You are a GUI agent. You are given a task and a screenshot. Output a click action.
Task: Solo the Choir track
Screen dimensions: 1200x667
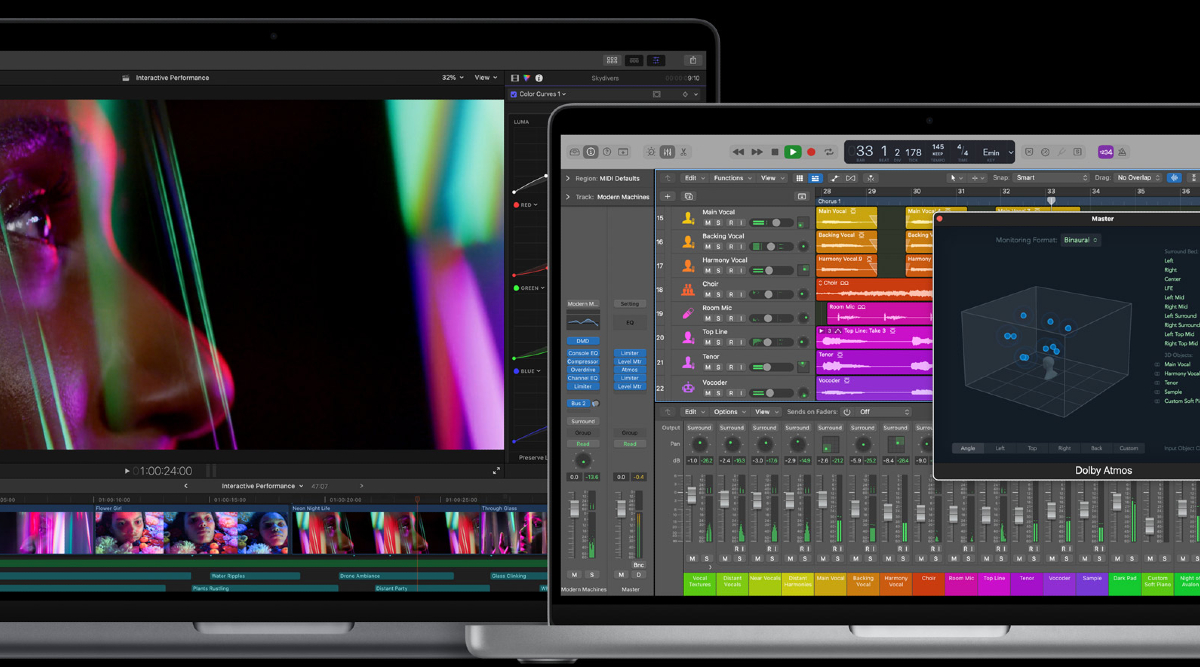[x=718, y=295]
